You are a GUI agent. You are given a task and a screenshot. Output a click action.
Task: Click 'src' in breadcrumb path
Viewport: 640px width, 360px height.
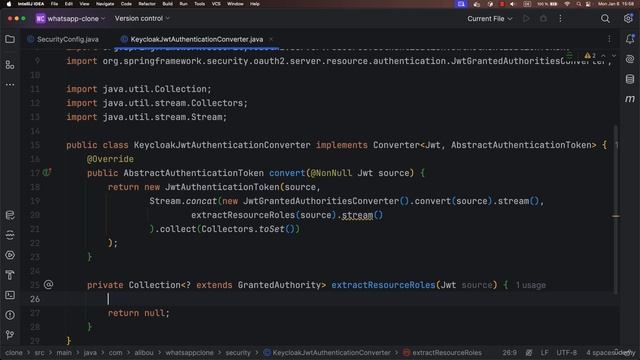39,352
